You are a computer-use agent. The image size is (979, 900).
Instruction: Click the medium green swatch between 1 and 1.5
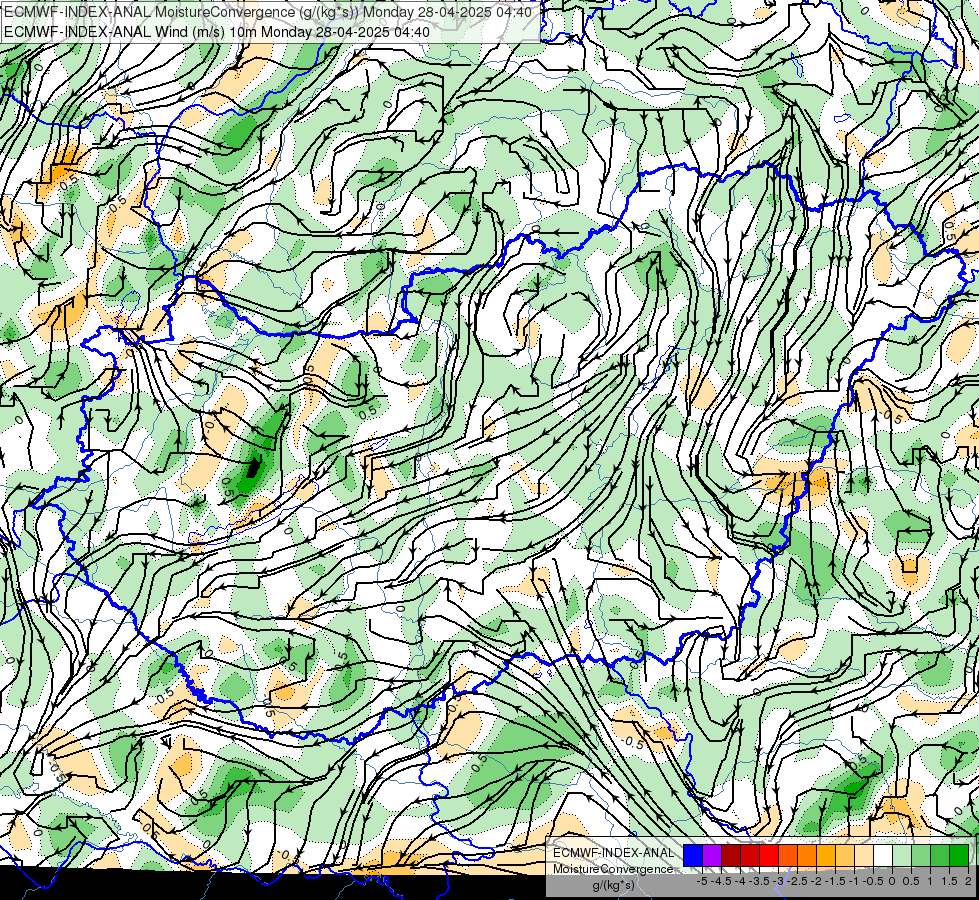coord(940,856)
